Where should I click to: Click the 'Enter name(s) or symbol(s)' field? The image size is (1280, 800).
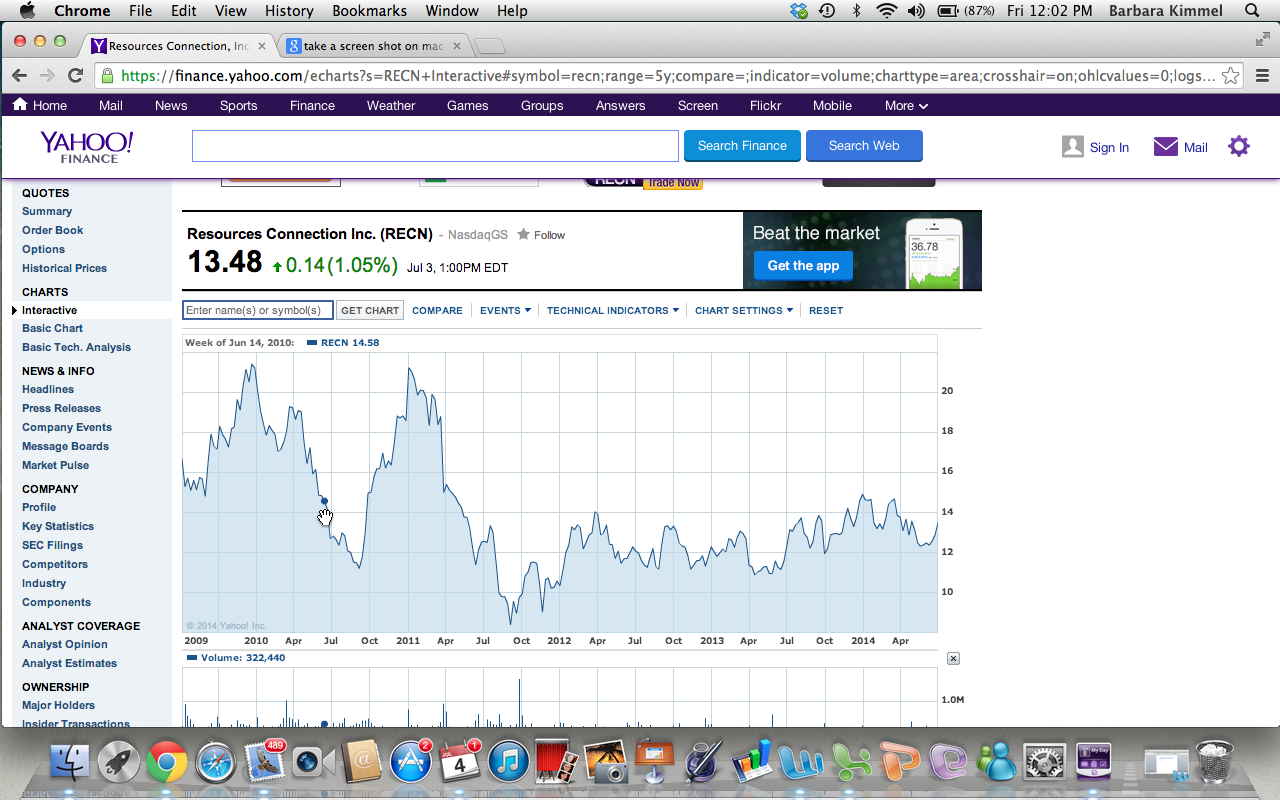pos(258,310)
